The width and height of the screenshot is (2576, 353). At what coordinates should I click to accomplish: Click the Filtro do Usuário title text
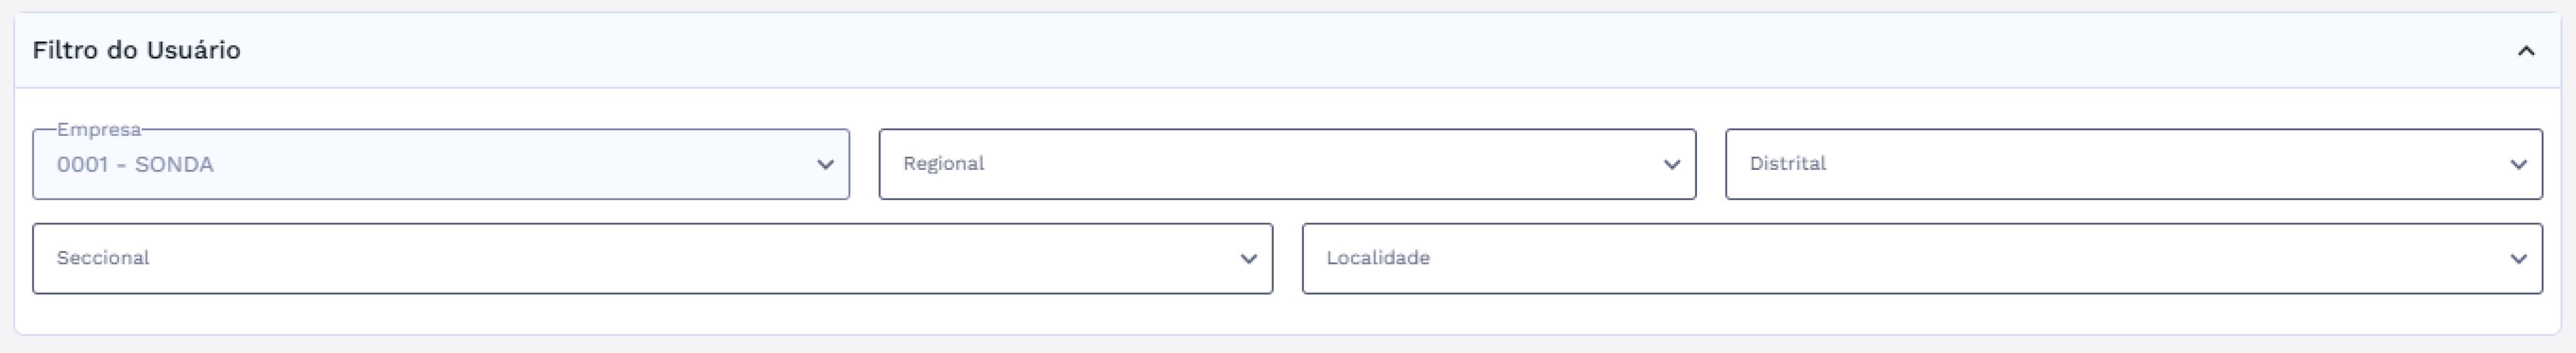pyautogui.click(x=136, y=50)
